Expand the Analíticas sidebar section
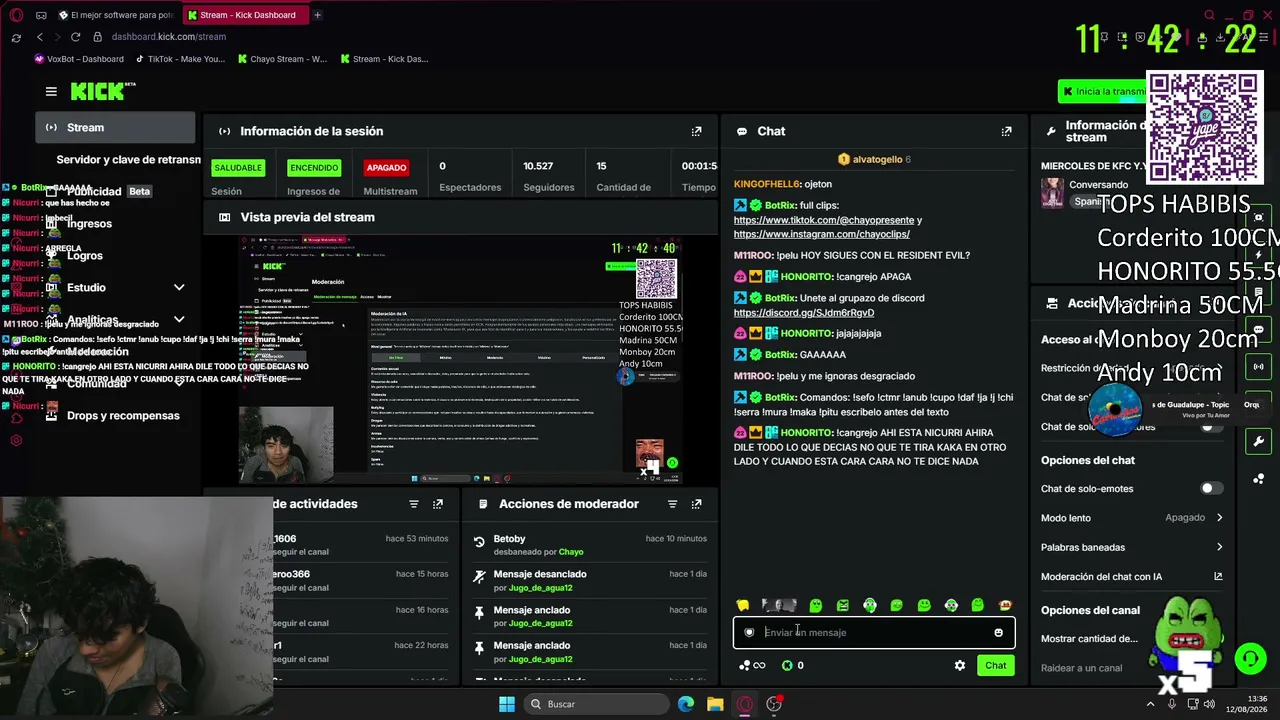The image size is (1280, 720). pos(179,320)
